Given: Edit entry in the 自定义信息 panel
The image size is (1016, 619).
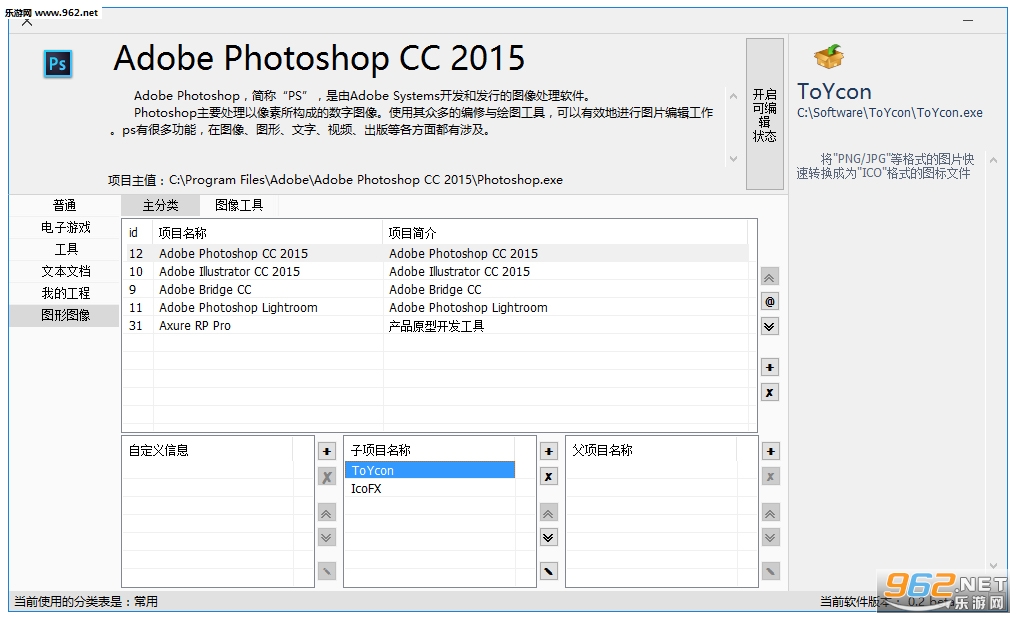Looking at the screenshot, I should coord(327,571).
